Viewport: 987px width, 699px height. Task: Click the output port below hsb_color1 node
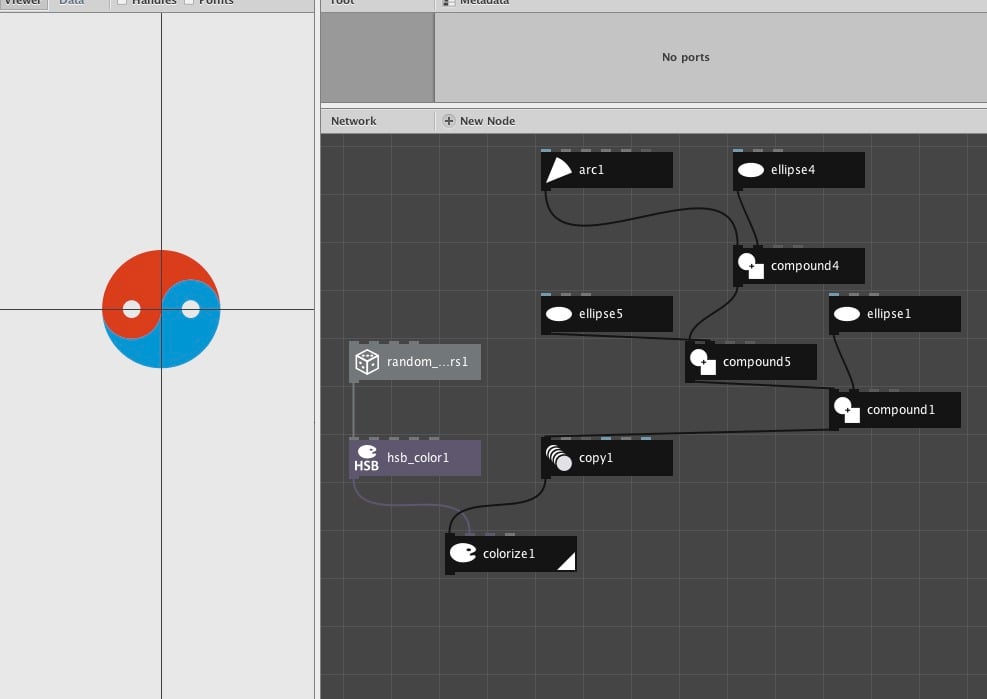[354, 477]
